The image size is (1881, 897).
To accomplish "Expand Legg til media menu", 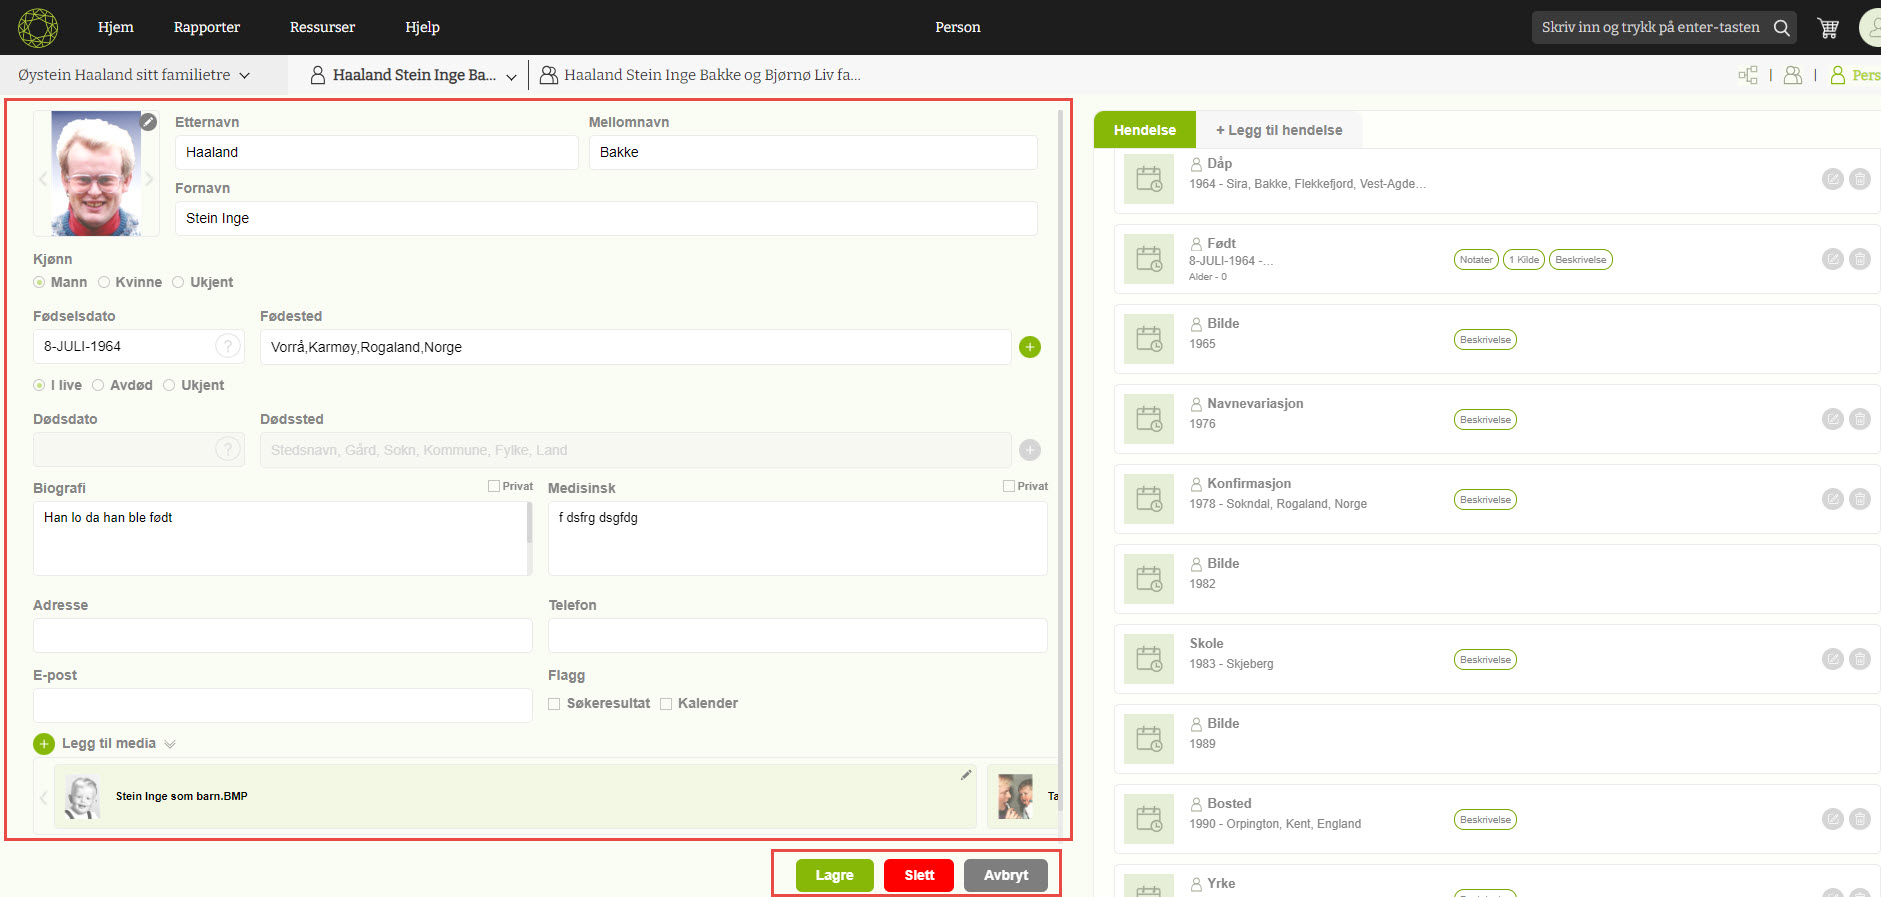I will point(170,744).
